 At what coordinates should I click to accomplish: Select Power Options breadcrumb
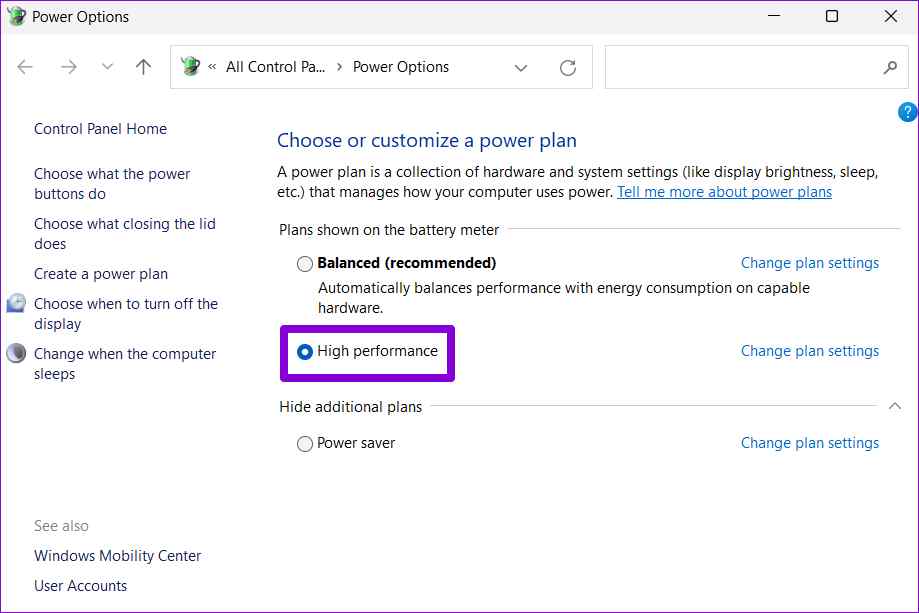pyautogui.click(x=401, y=67)
